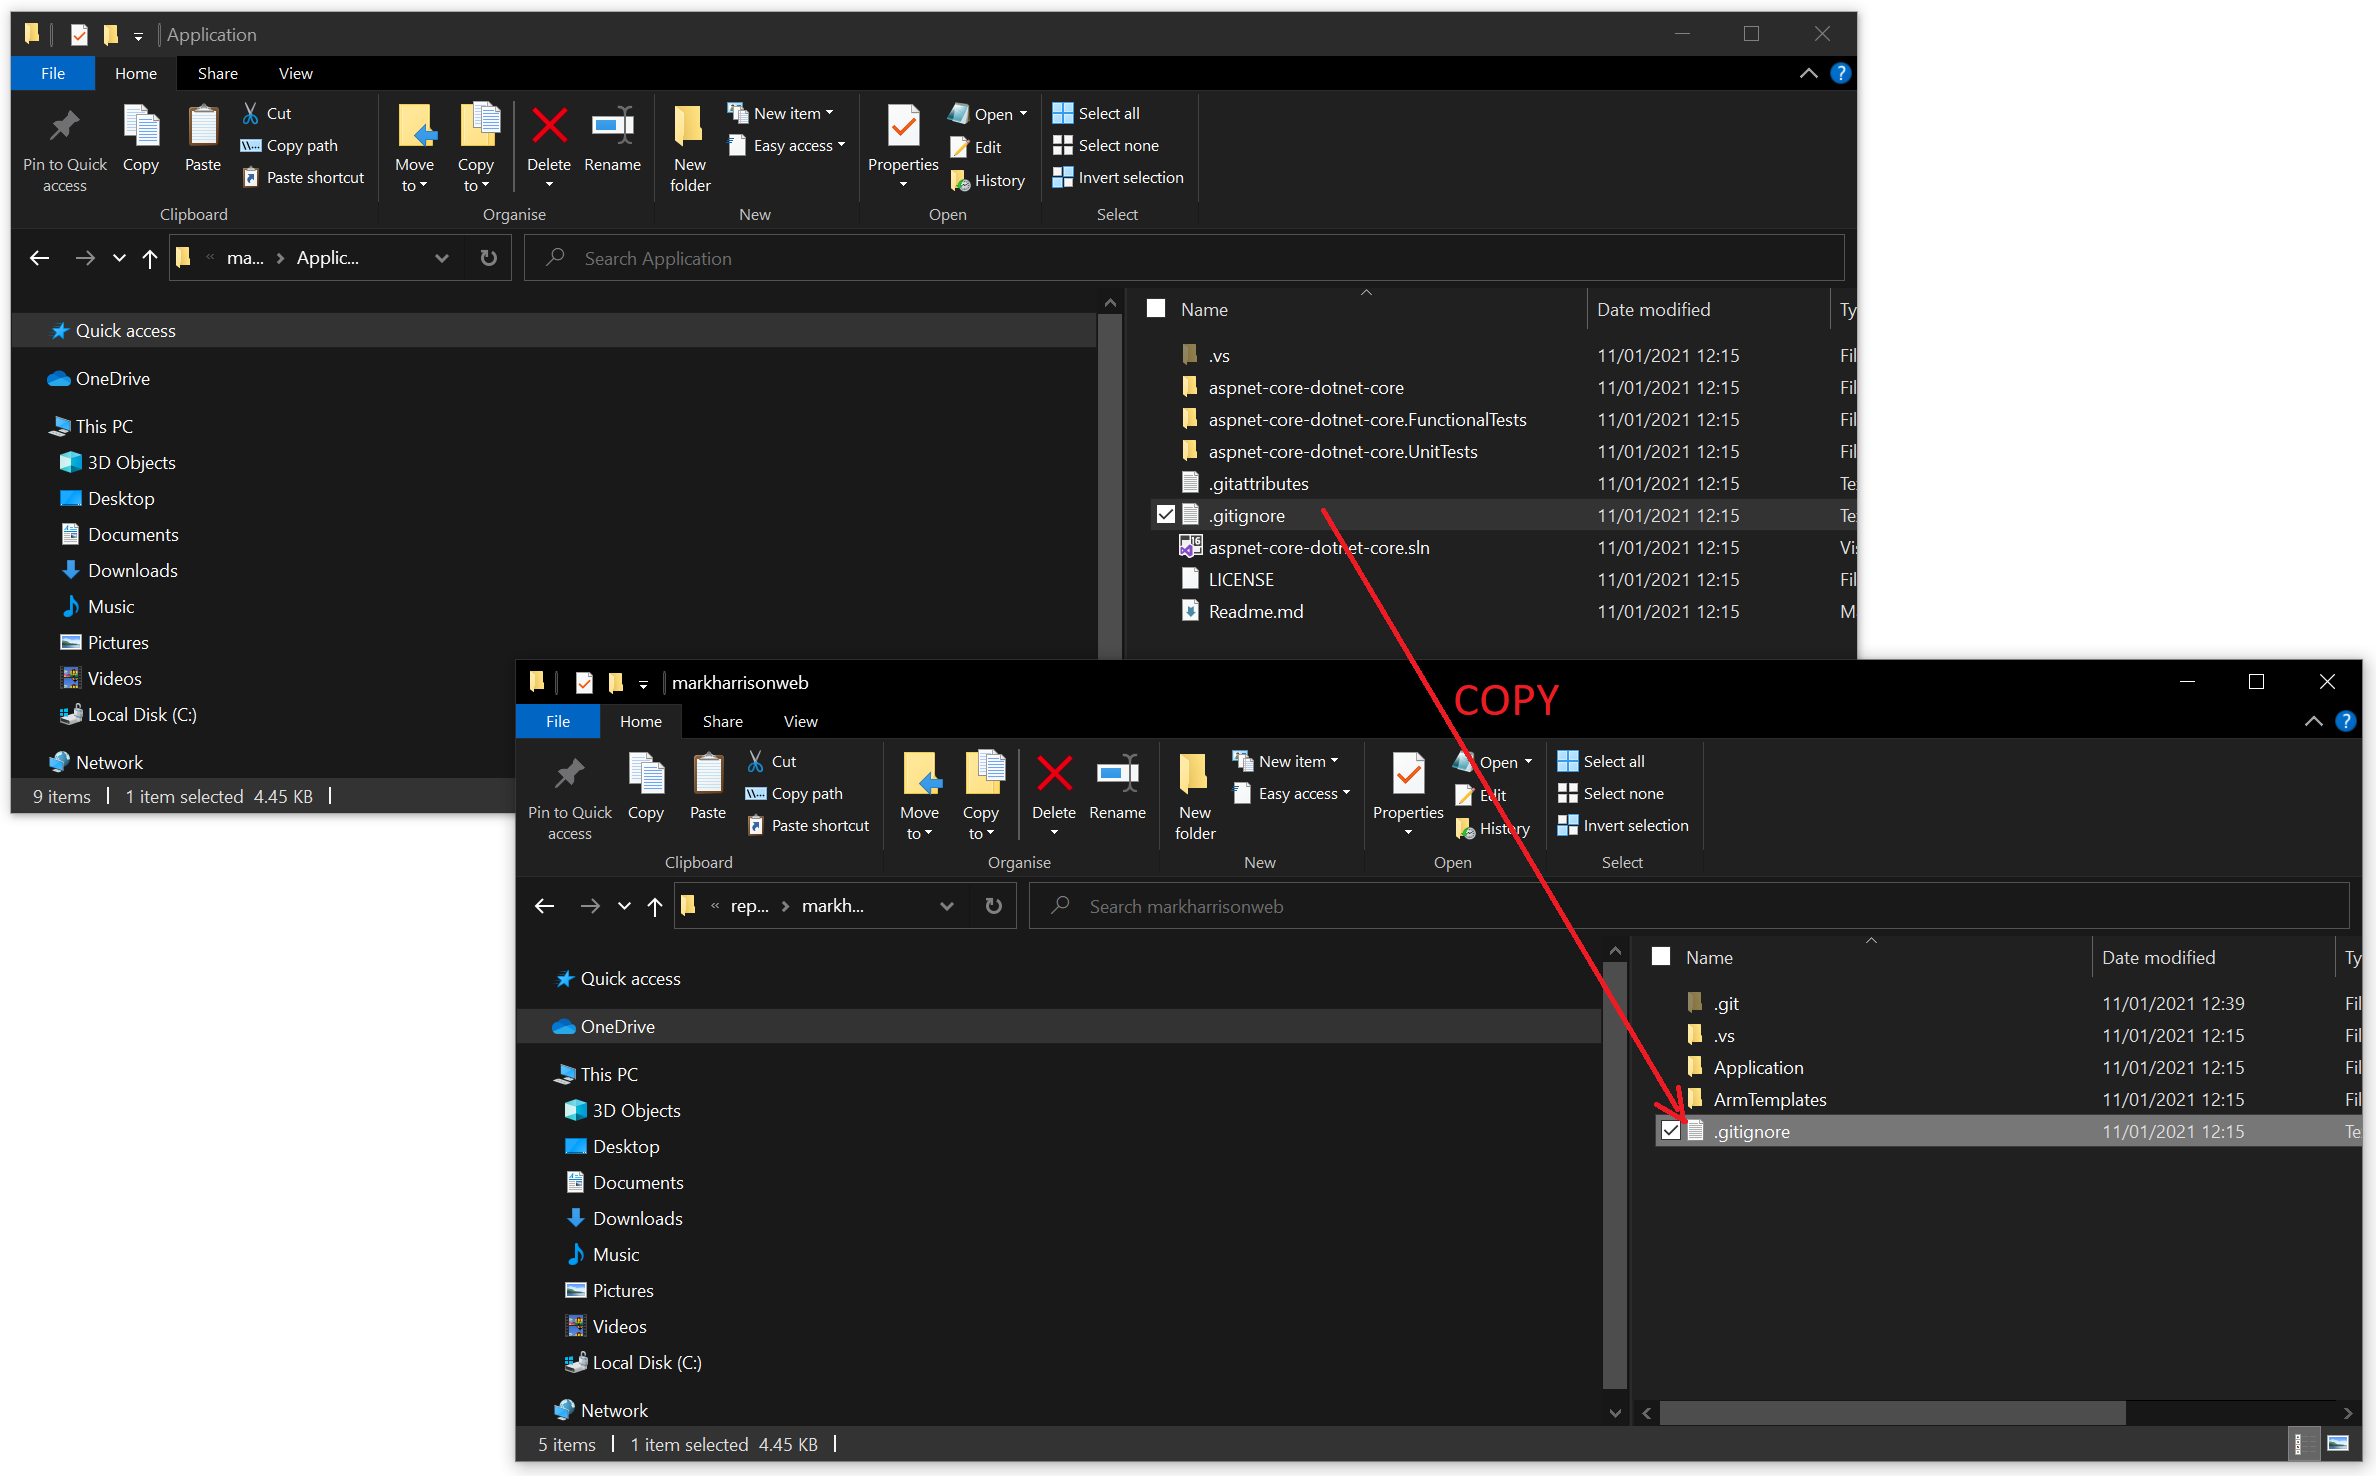The image size is (2376, 1476).
Task: Open address bar history dropdown in markharrisonweb
Action: (946, 906)
